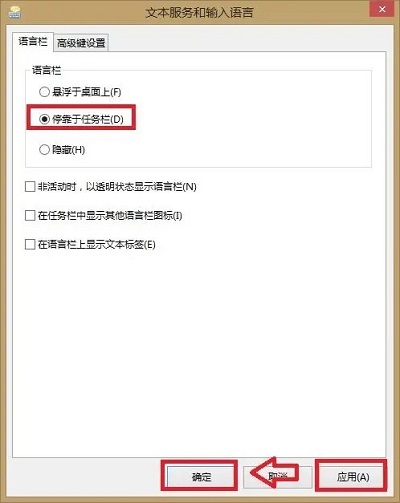Check the 在语言栏上显示文本标签(E) box
400x503 pixels.
coord(30,244)
